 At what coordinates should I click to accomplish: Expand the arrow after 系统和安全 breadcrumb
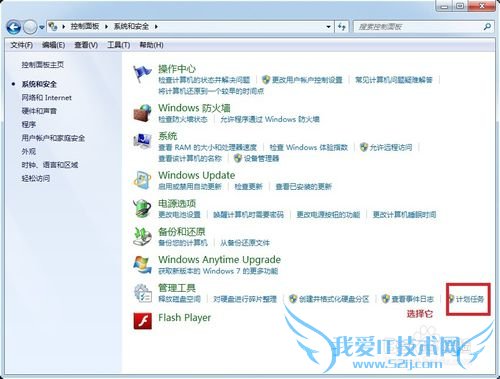pyautogui.click(x=156, y=26)
